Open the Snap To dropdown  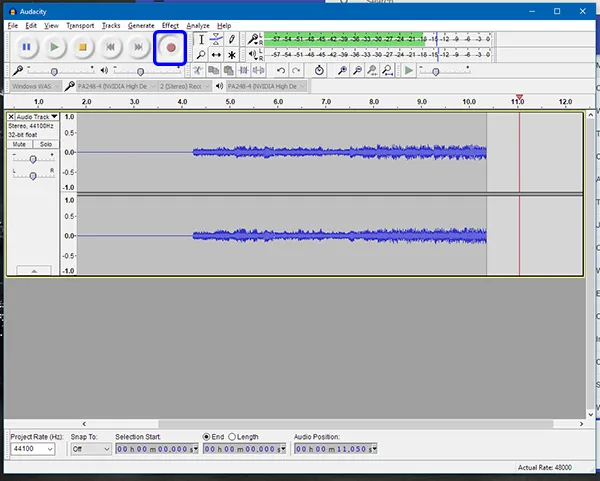pyautogui.click(x=91, y=448)
